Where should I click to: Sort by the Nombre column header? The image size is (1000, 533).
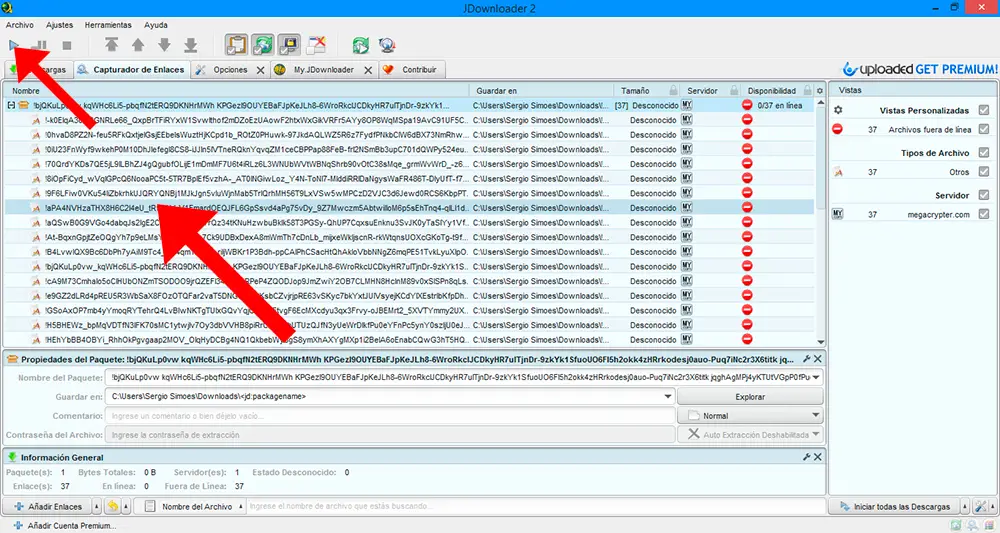237,91
